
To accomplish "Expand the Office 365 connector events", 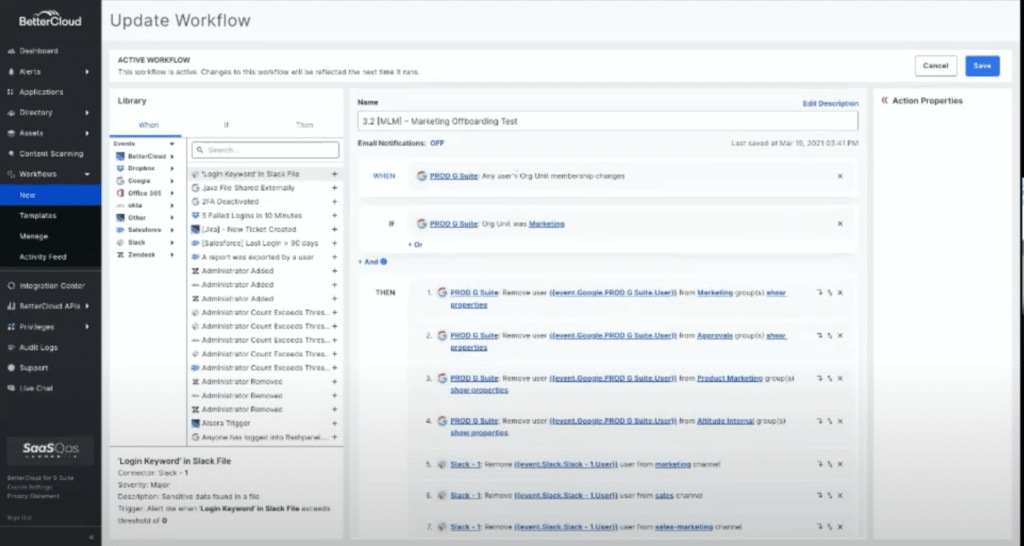I will tap(172, 193).
